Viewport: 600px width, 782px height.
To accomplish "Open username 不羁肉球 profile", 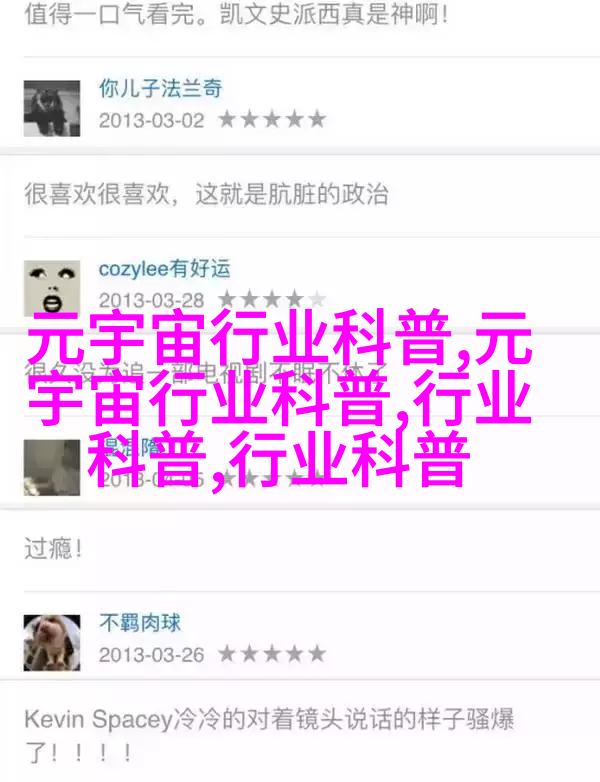I will 140,623.
